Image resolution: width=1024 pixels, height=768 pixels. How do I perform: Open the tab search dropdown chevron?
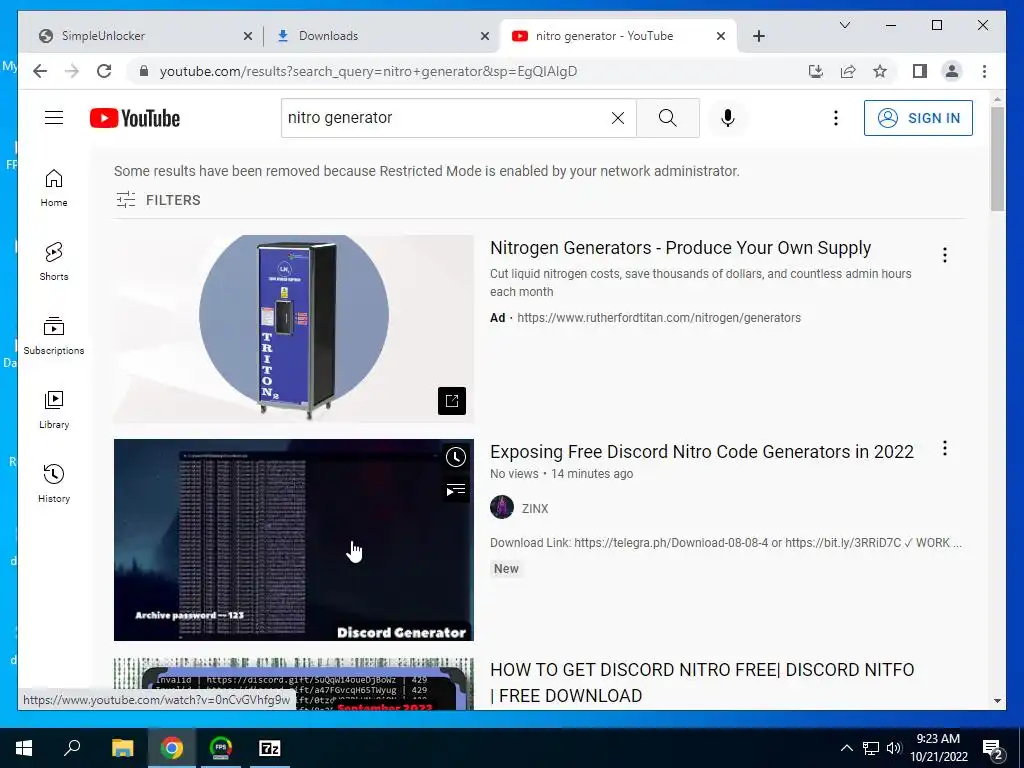coord(844,25)
